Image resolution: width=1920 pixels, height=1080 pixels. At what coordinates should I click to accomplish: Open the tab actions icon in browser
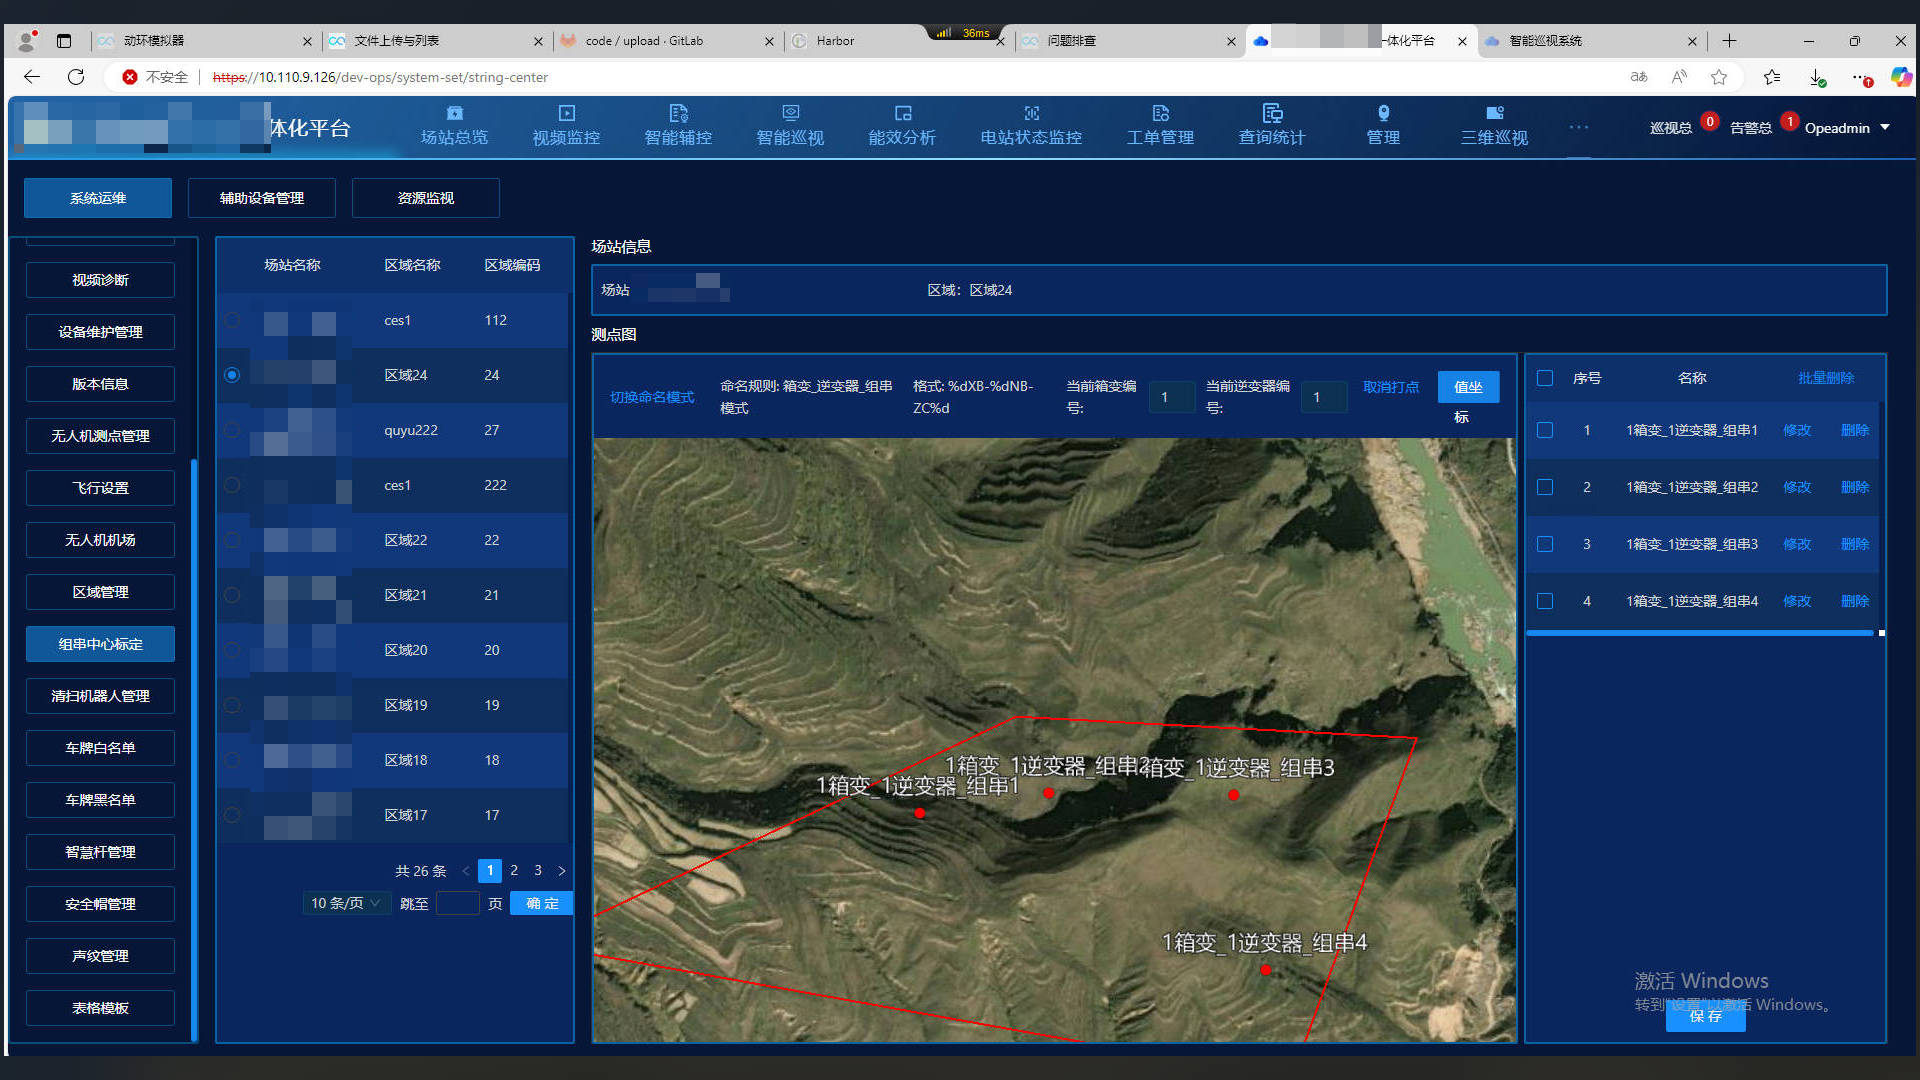[64, 41]
